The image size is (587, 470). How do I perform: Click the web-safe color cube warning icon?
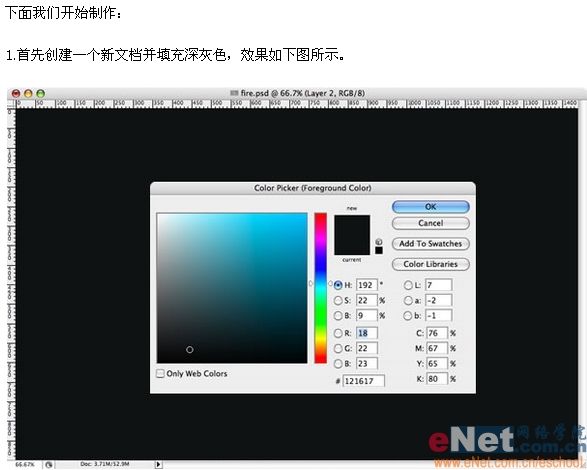(x=379, y=242)
